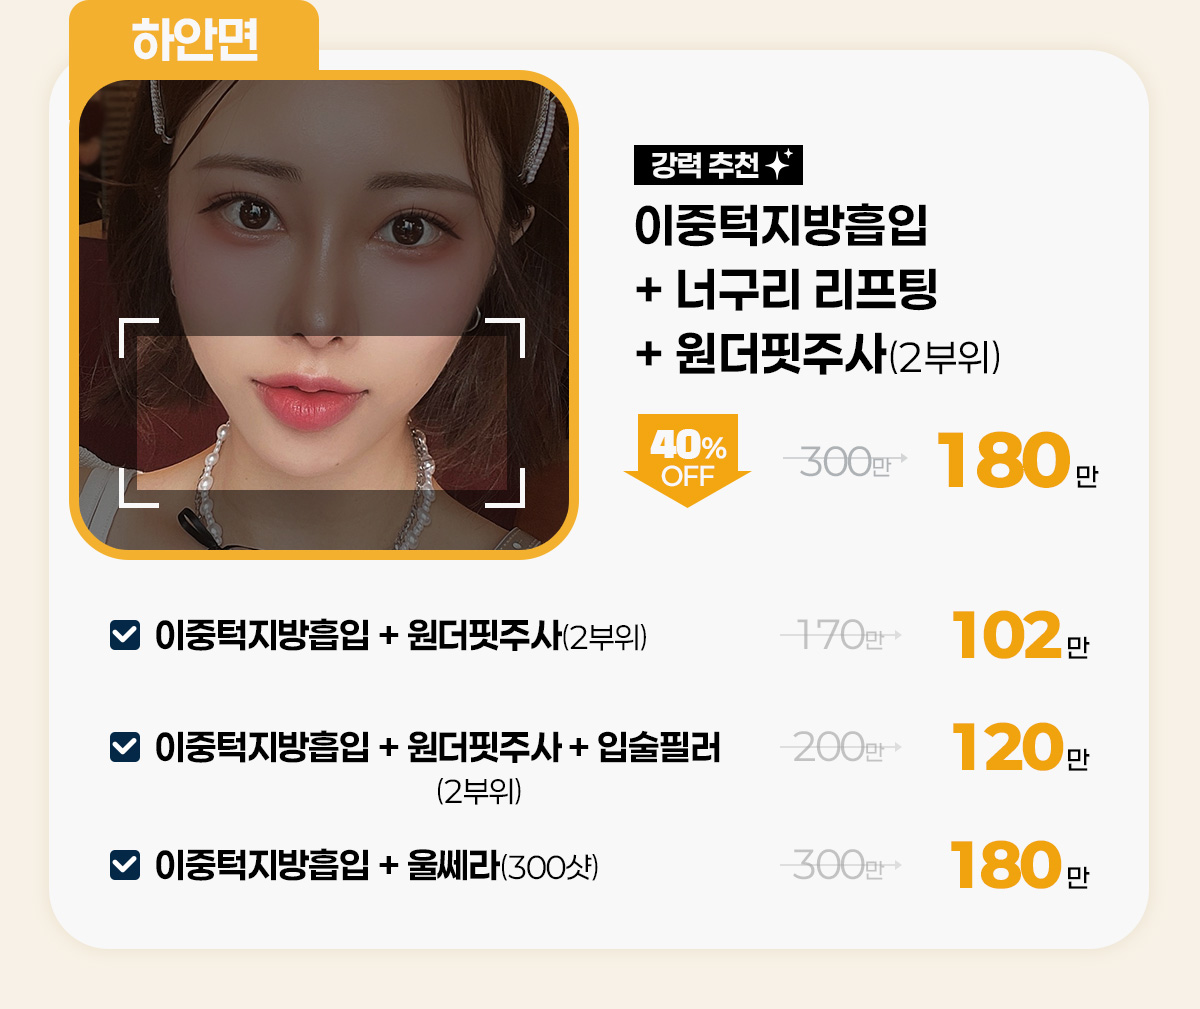Viewport: 1200px width, 1009px height.
Task: Open the lower-face model photo
Action: [323, 314]
